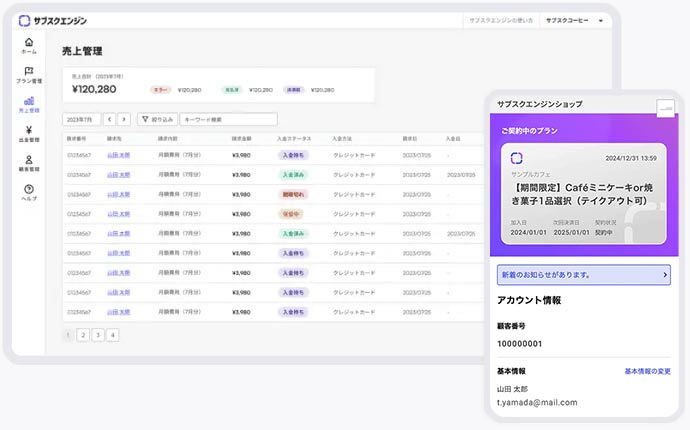This screenshot has height=430, width=690.
Task: Click the 顧客番号 label
Action: click(511, 326)
